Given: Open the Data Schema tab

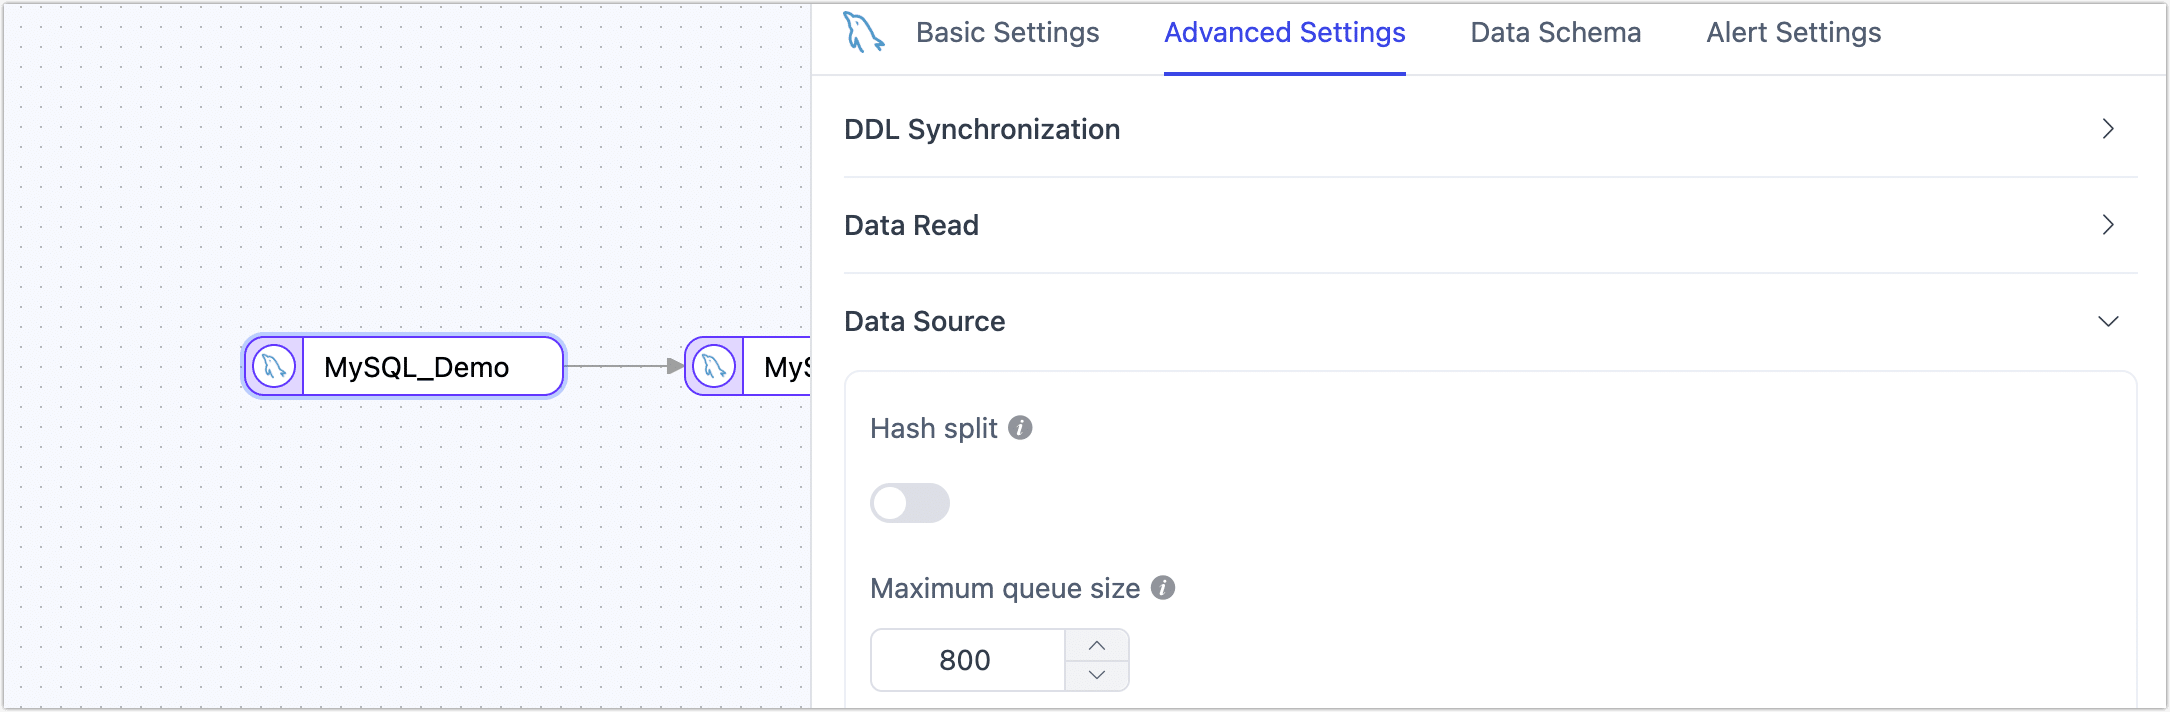Looking at the screenshot, I should pyautogui.click(x=1555, y=33).
